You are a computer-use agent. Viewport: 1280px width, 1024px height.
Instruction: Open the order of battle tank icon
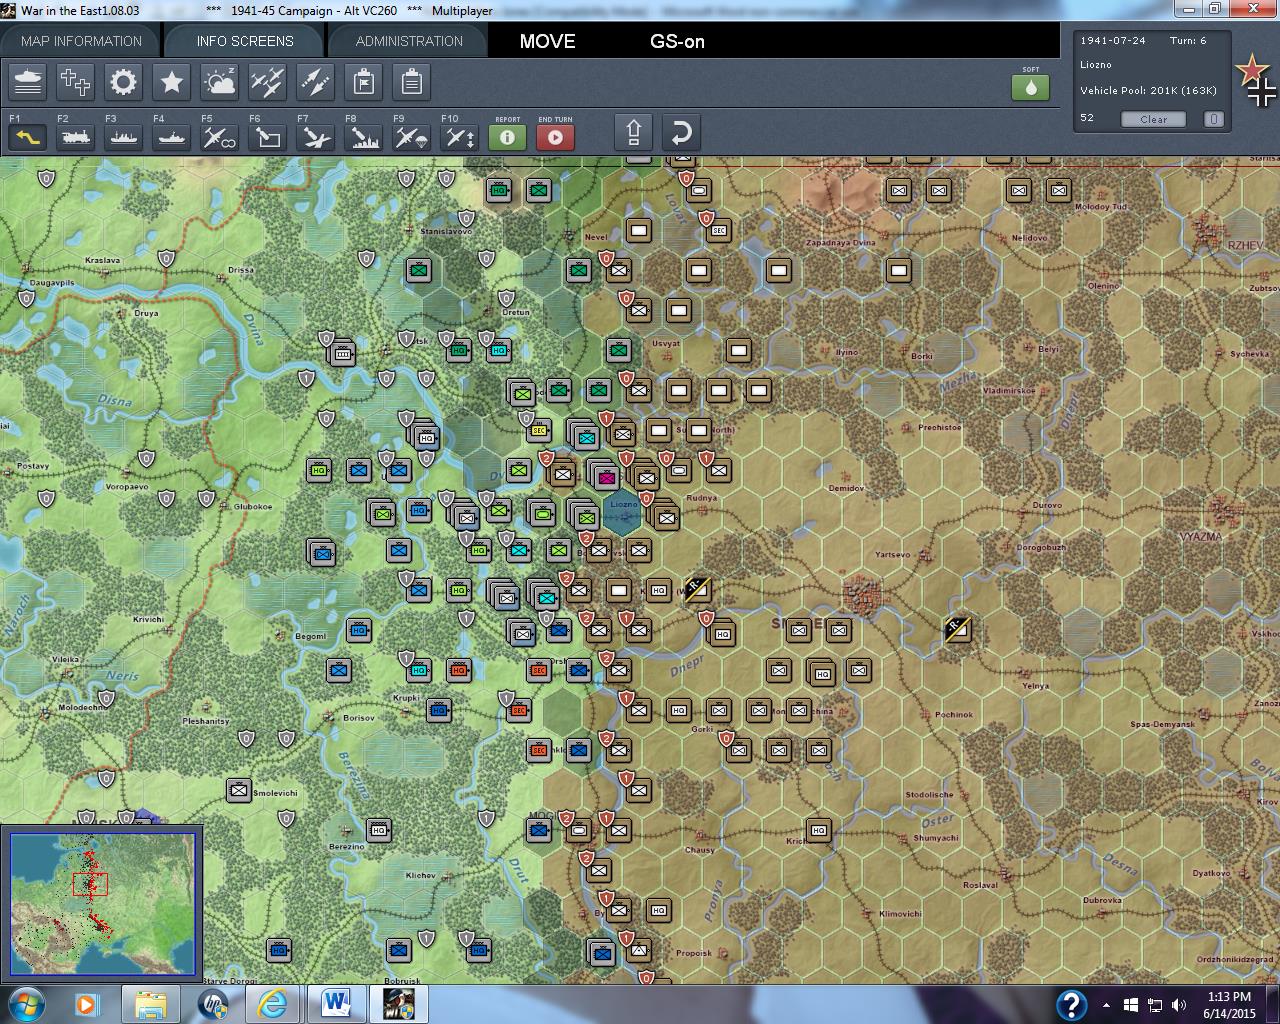click(x=28, y=82)
